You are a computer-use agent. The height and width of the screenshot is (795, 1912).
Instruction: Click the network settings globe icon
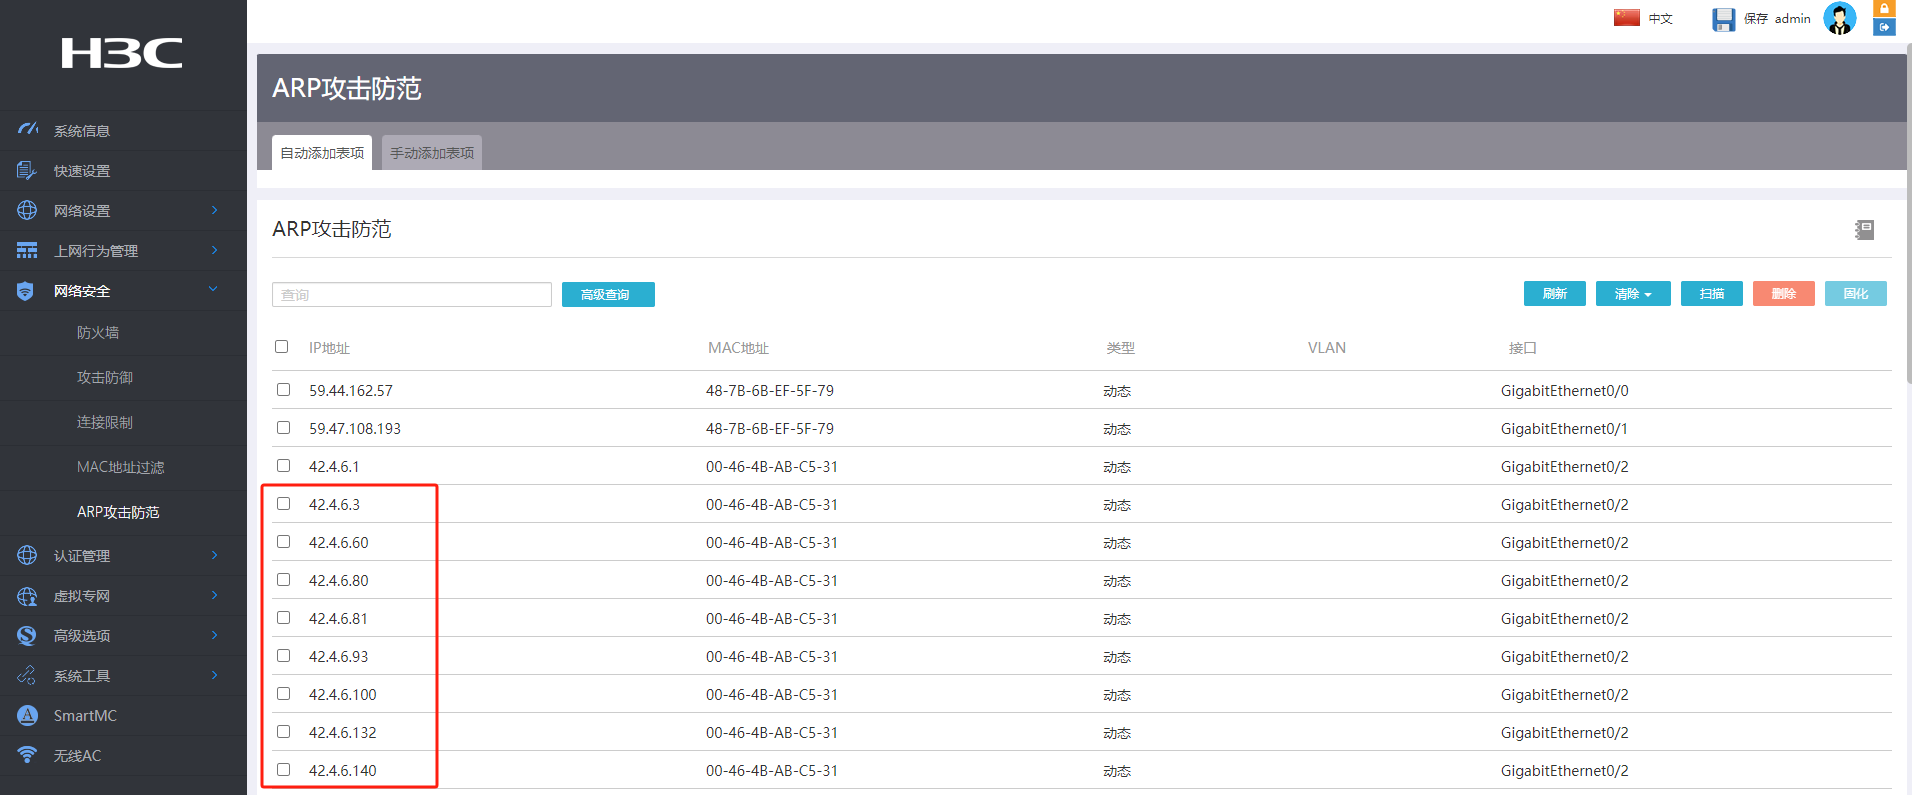pyautogui.click(x=27, y=210)
